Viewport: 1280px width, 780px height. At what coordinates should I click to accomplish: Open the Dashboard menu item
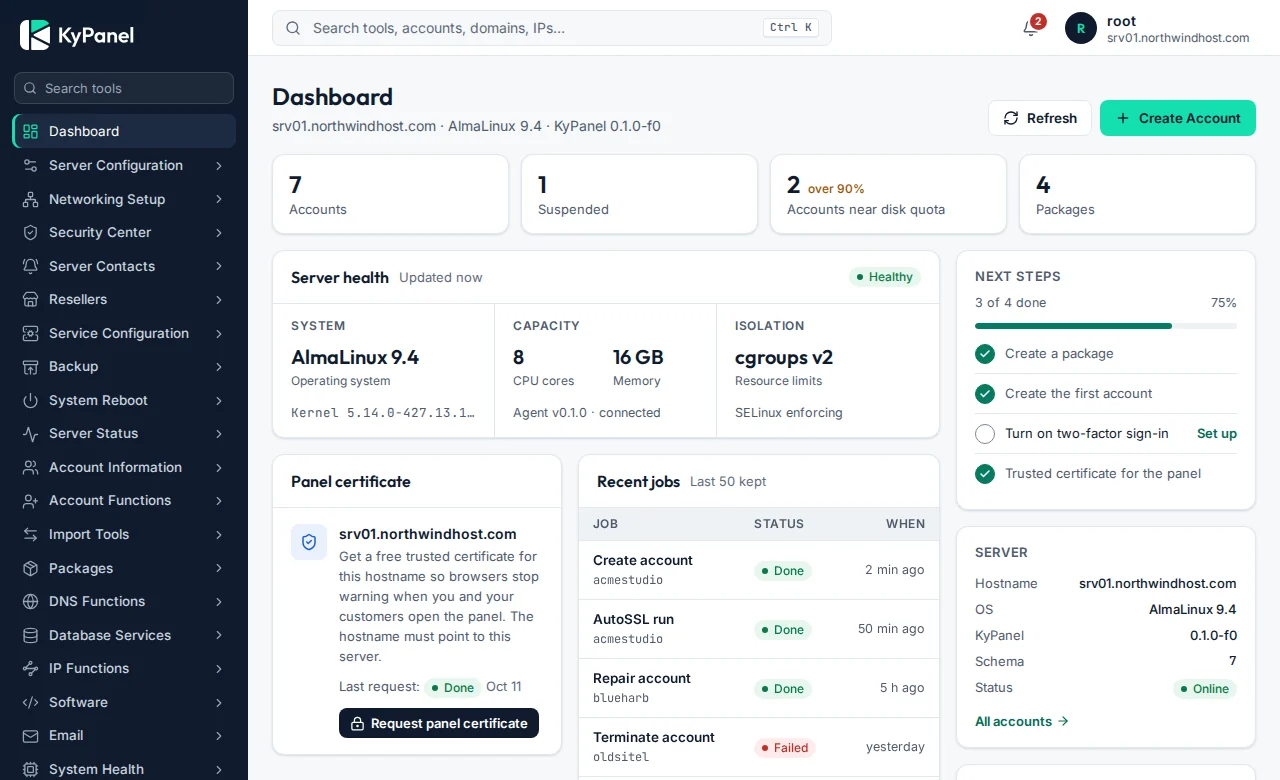124,131
